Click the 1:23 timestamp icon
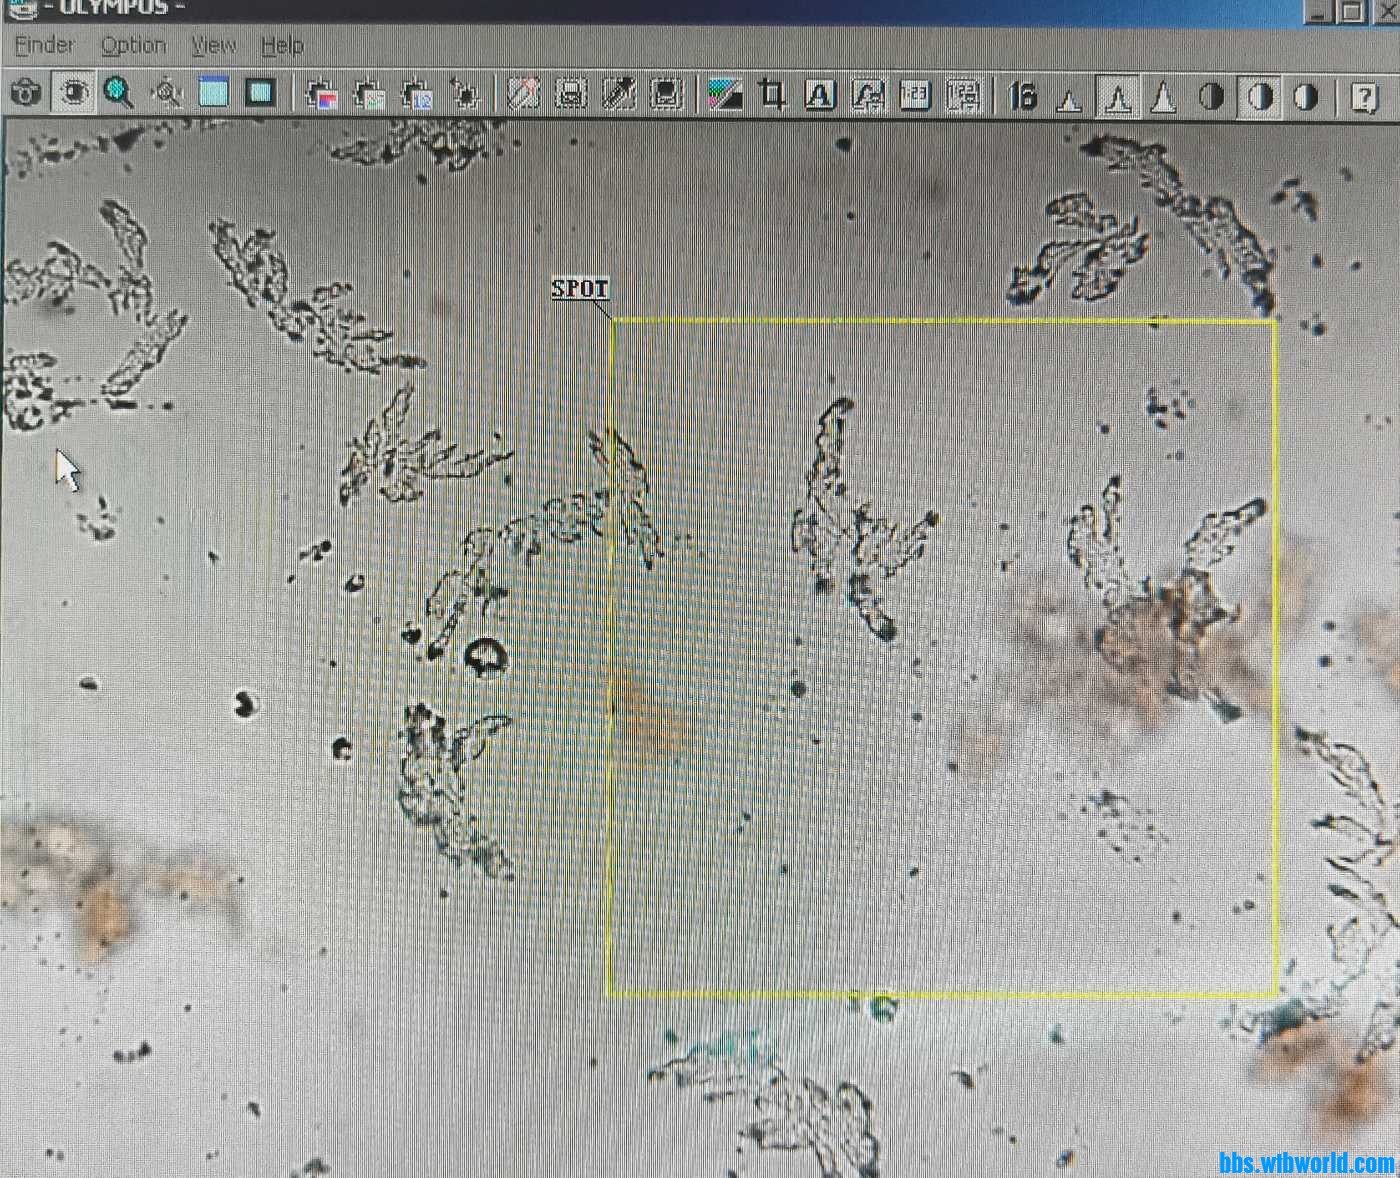The image size is (1400, 1178). tap(914, 96)
